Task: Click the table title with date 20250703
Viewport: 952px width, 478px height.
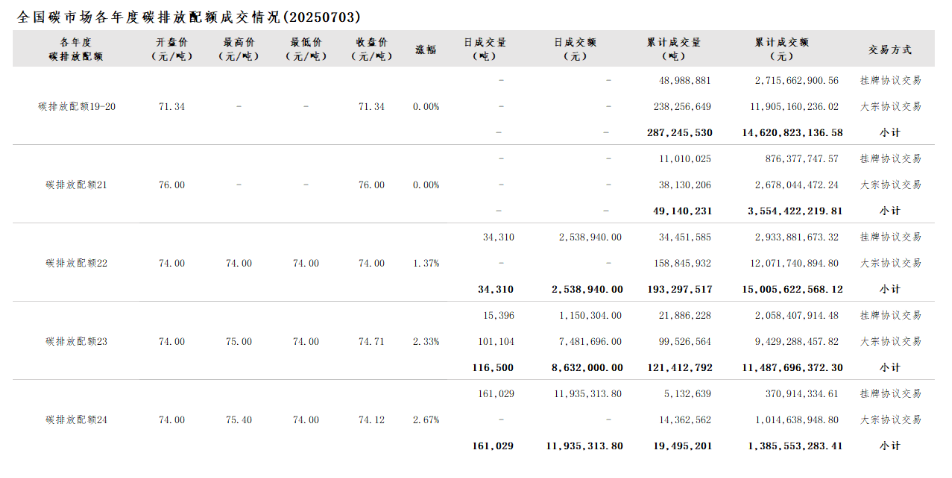Action: (x=190, y=17)
